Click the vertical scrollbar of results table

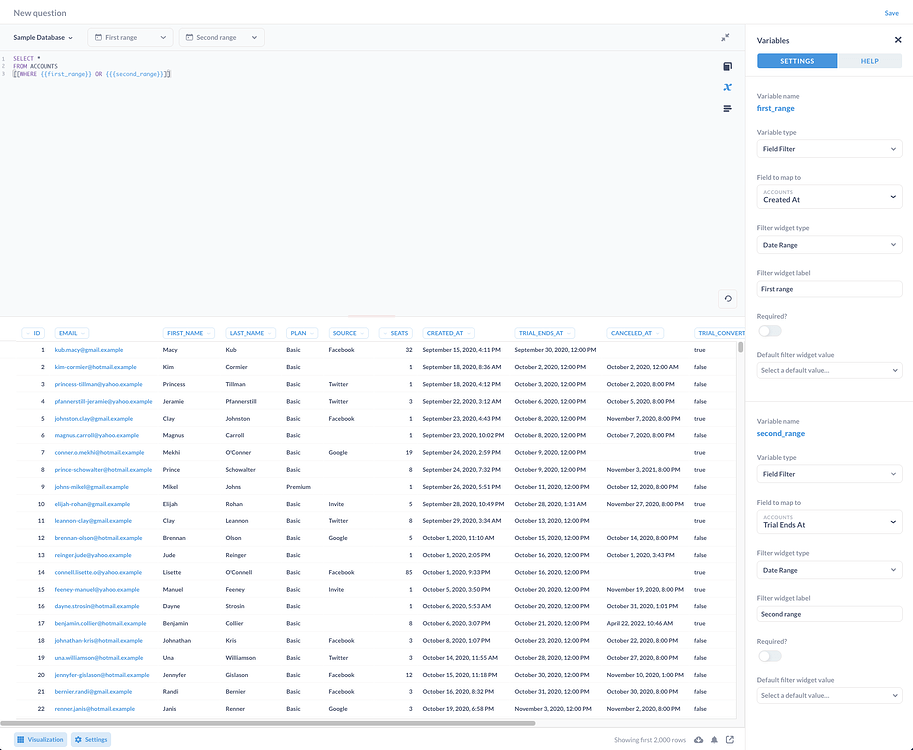pos(741,347)
